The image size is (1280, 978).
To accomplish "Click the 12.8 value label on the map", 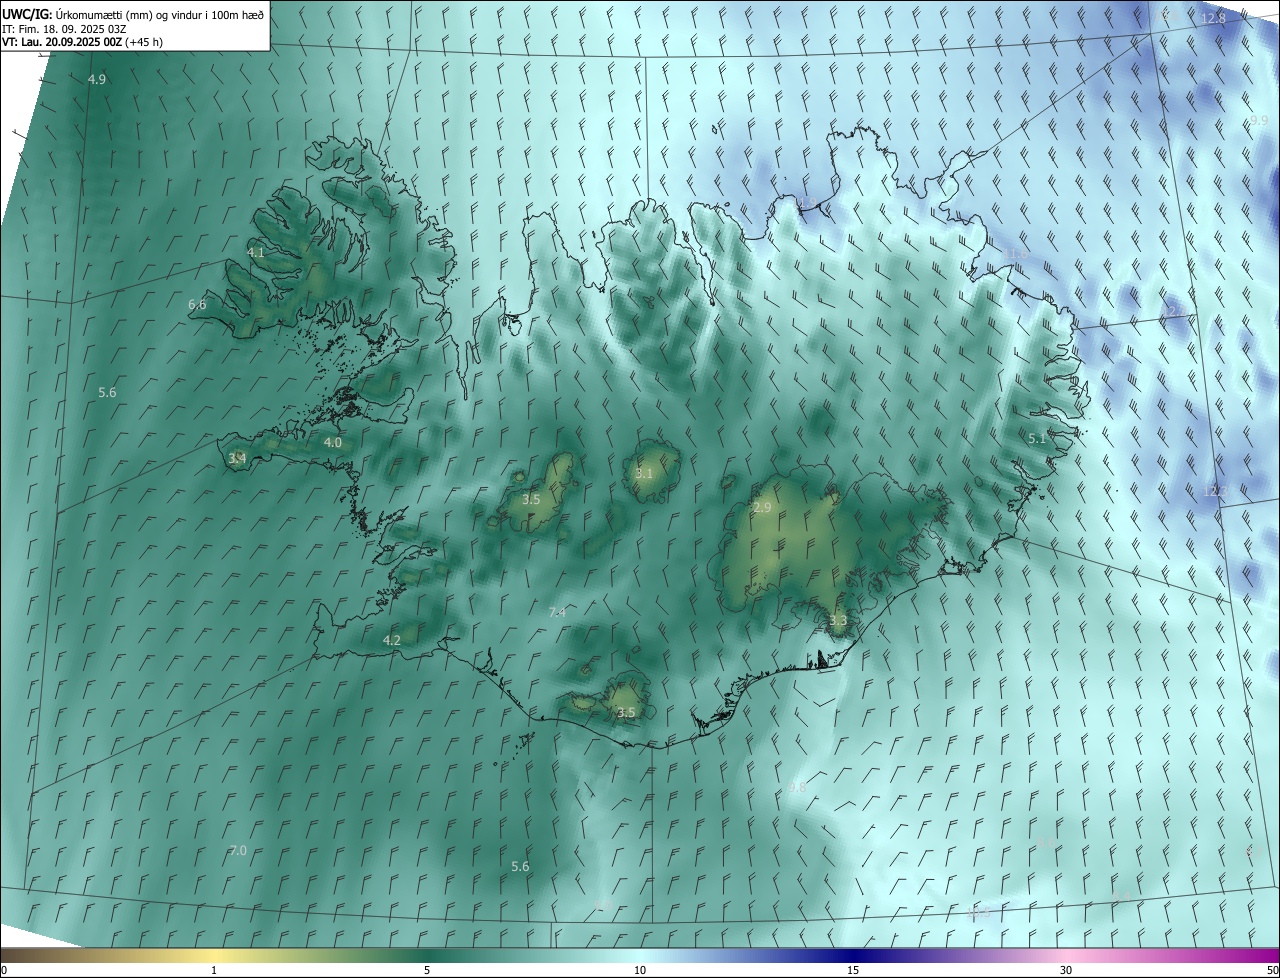I will (1213, 18).
